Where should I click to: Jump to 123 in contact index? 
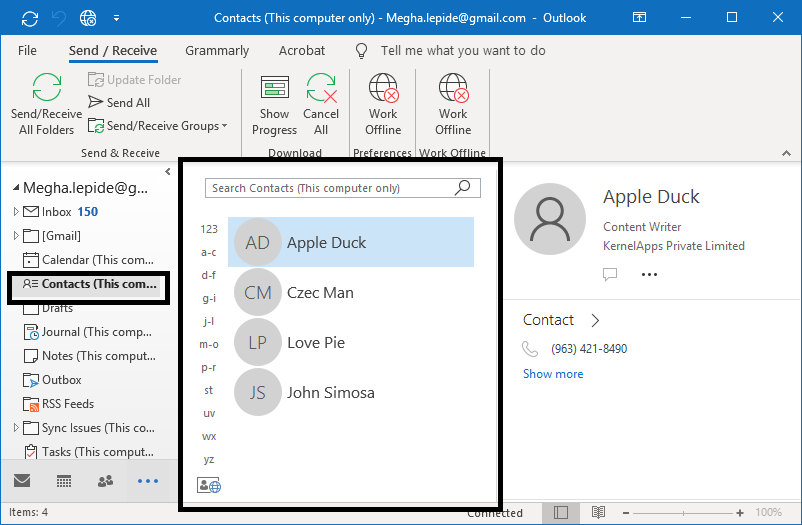click(209, 229)
